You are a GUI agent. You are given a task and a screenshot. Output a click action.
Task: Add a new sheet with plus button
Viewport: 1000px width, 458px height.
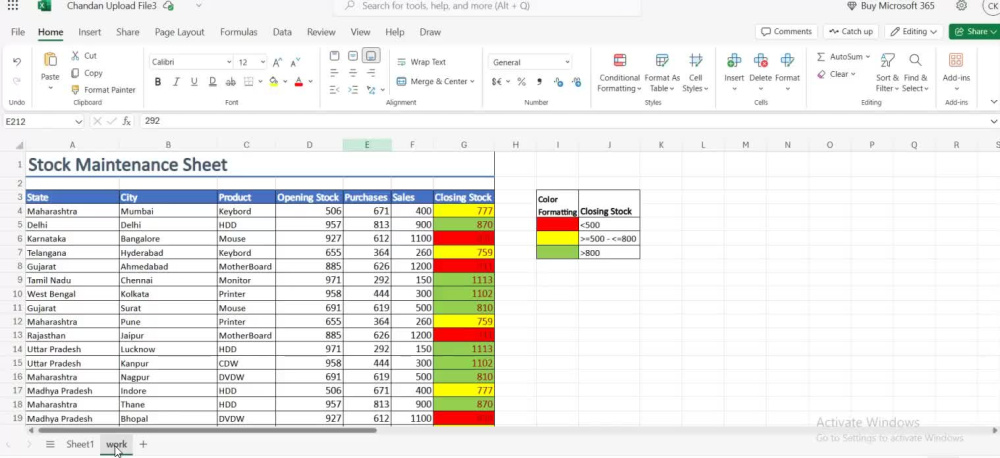tap(143, 445)
